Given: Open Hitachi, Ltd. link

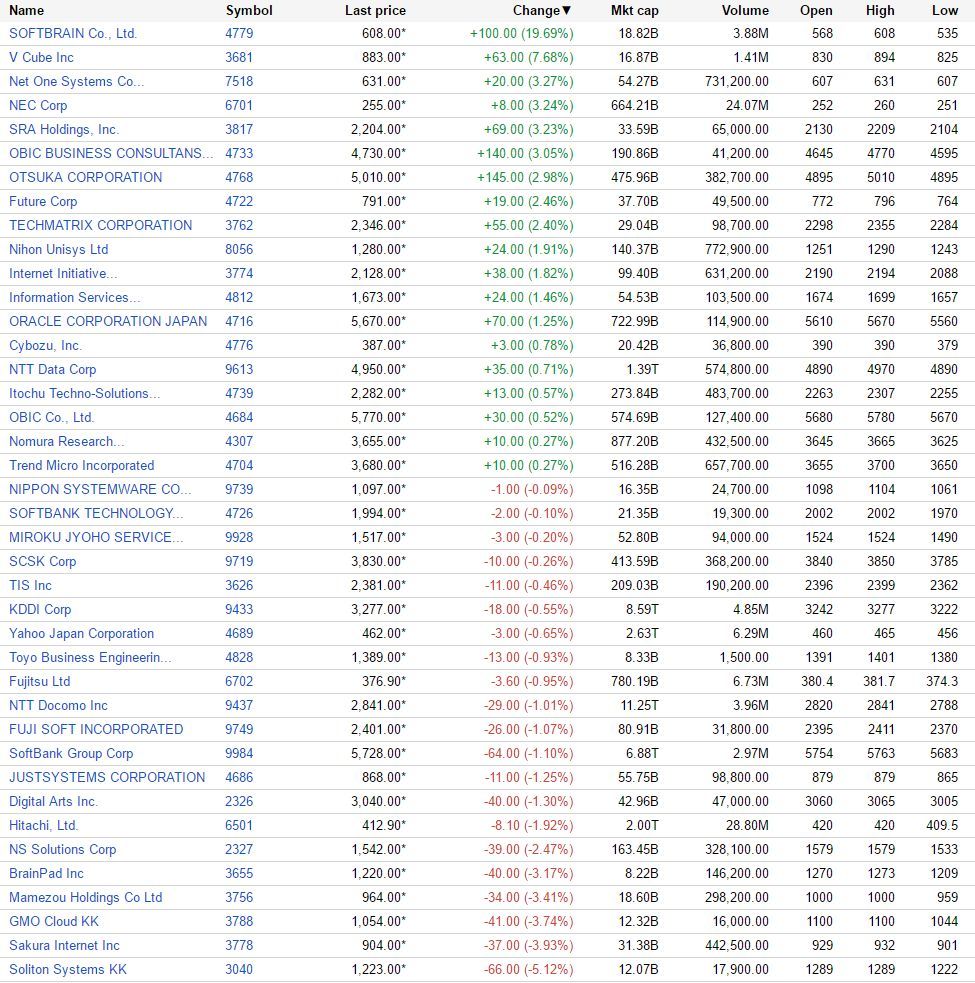Looking at the screenshot, I should (43, 826).
